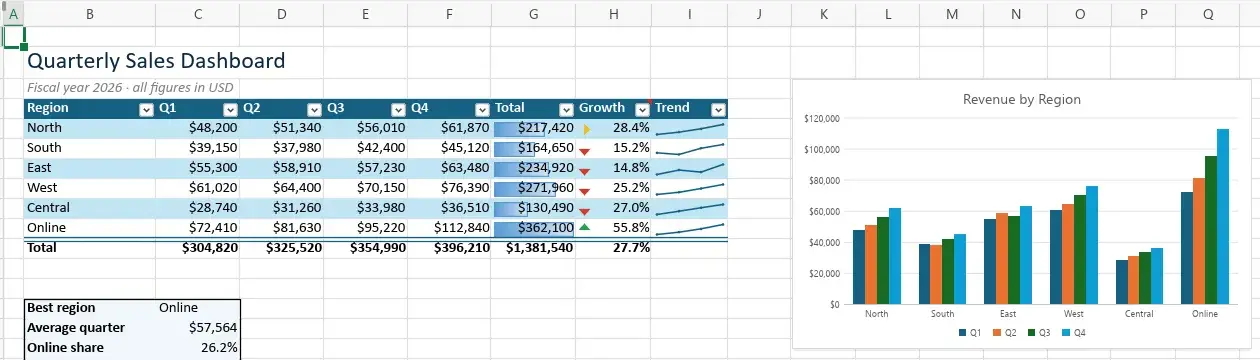Click the $120,000 chart axis label
The image size is (1260, 360).
(x=822, y=119)
